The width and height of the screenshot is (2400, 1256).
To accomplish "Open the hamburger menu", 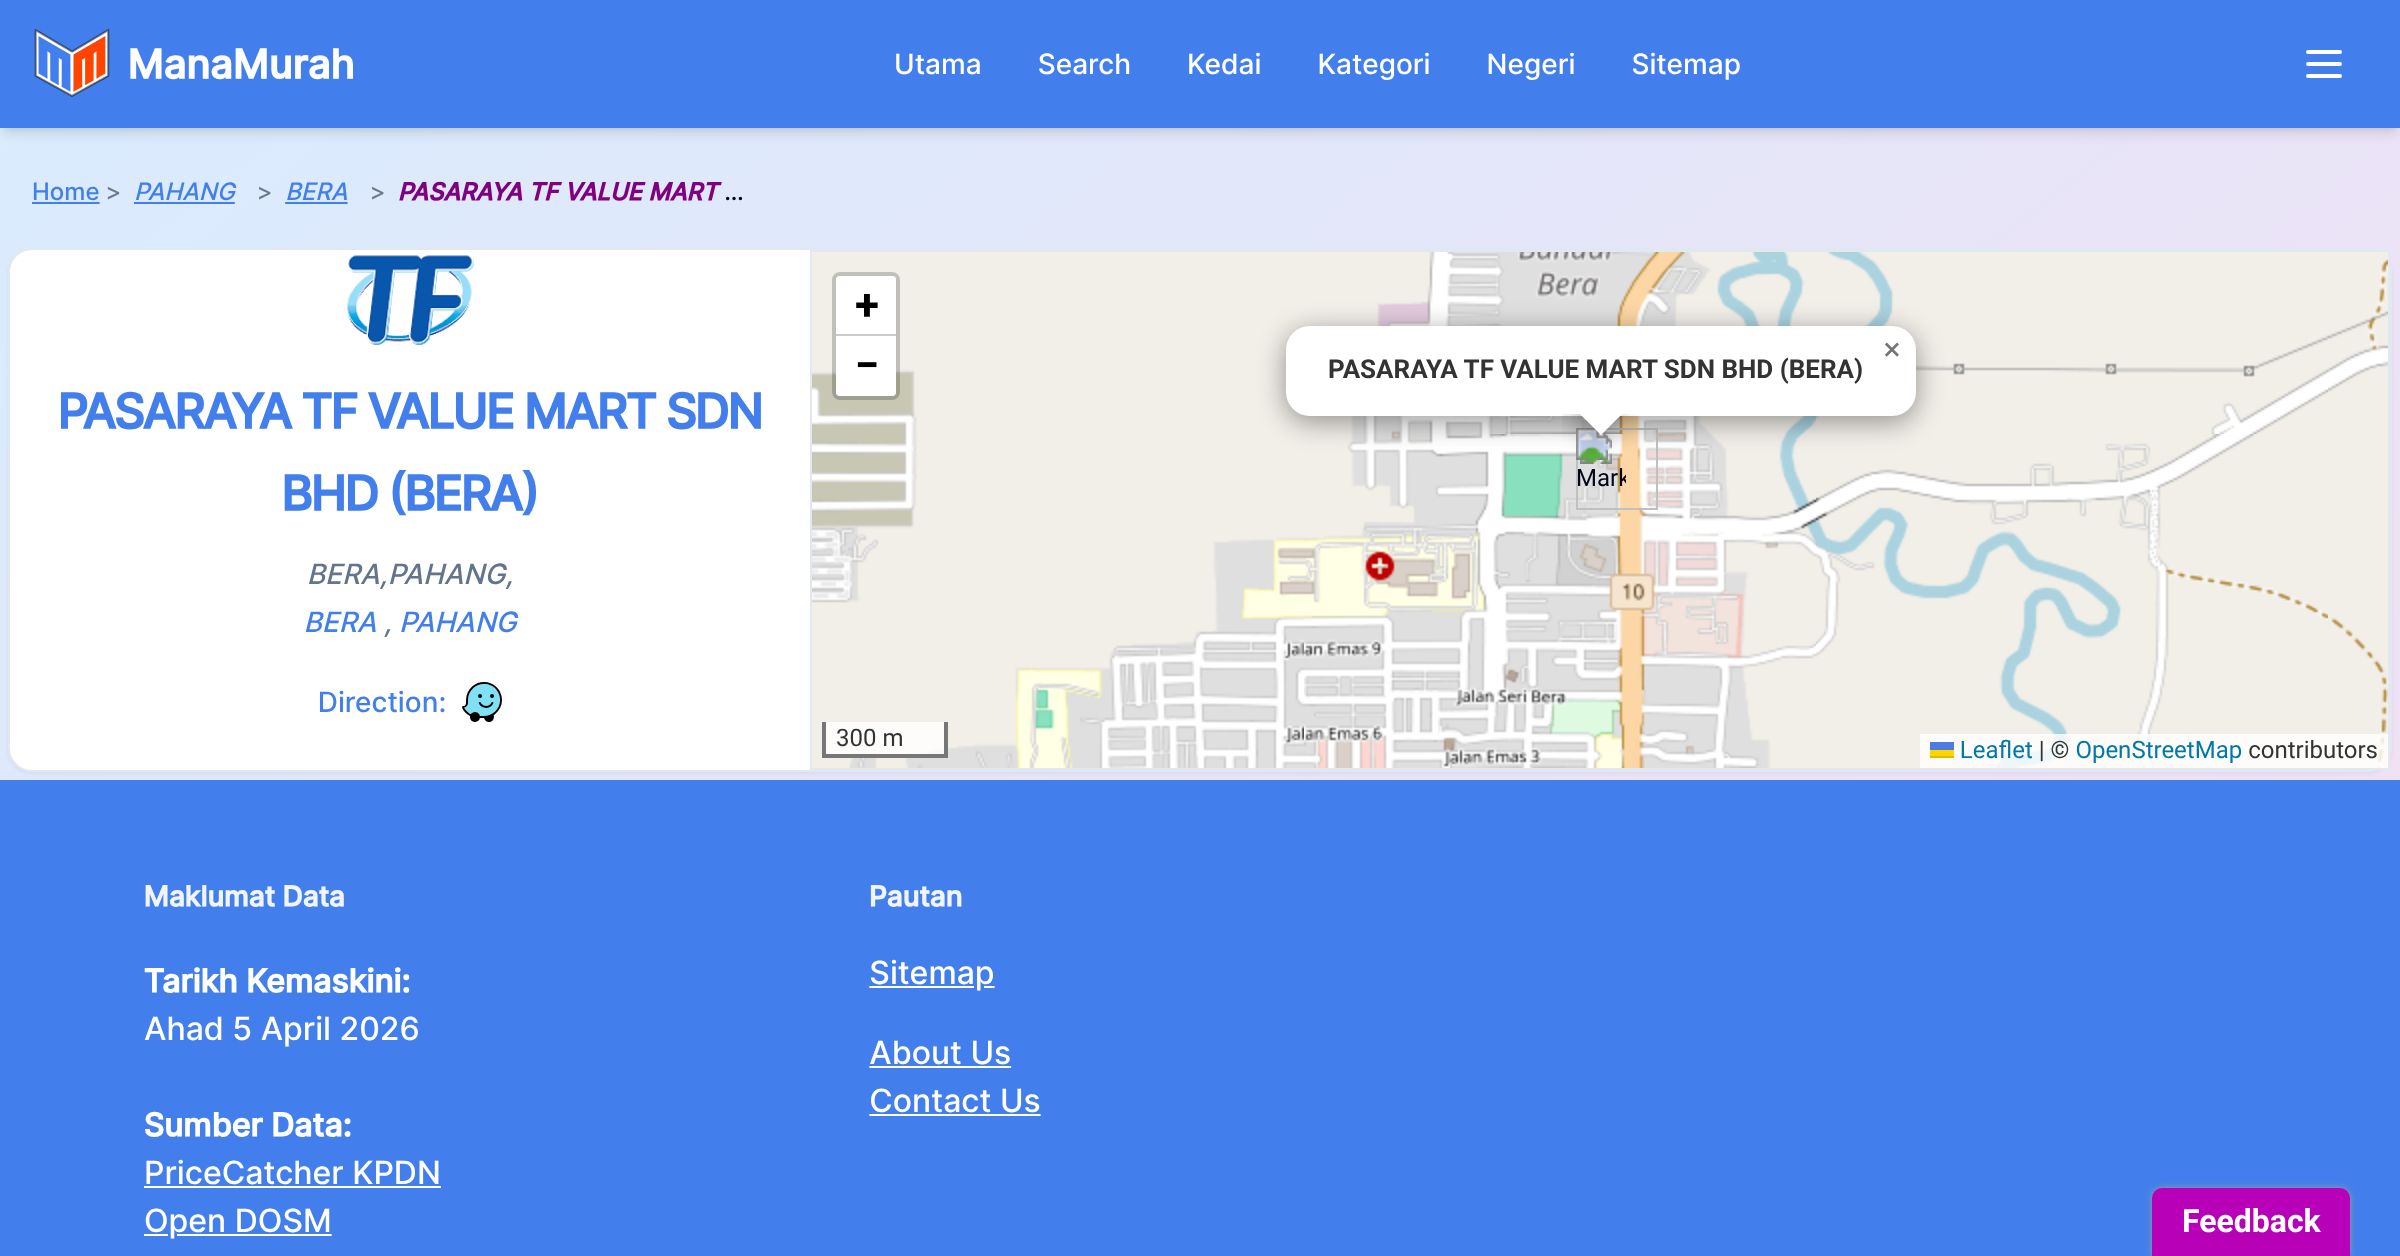I will (x=2323, y=64).
